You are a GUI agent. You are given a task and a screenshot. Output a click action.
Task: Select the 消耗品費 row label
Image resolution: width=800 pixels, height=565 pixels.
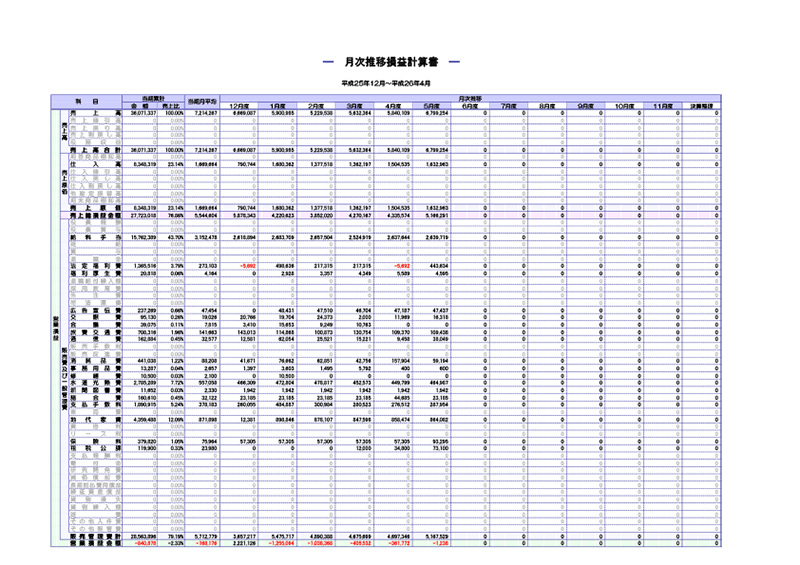[x=95, y=361]
